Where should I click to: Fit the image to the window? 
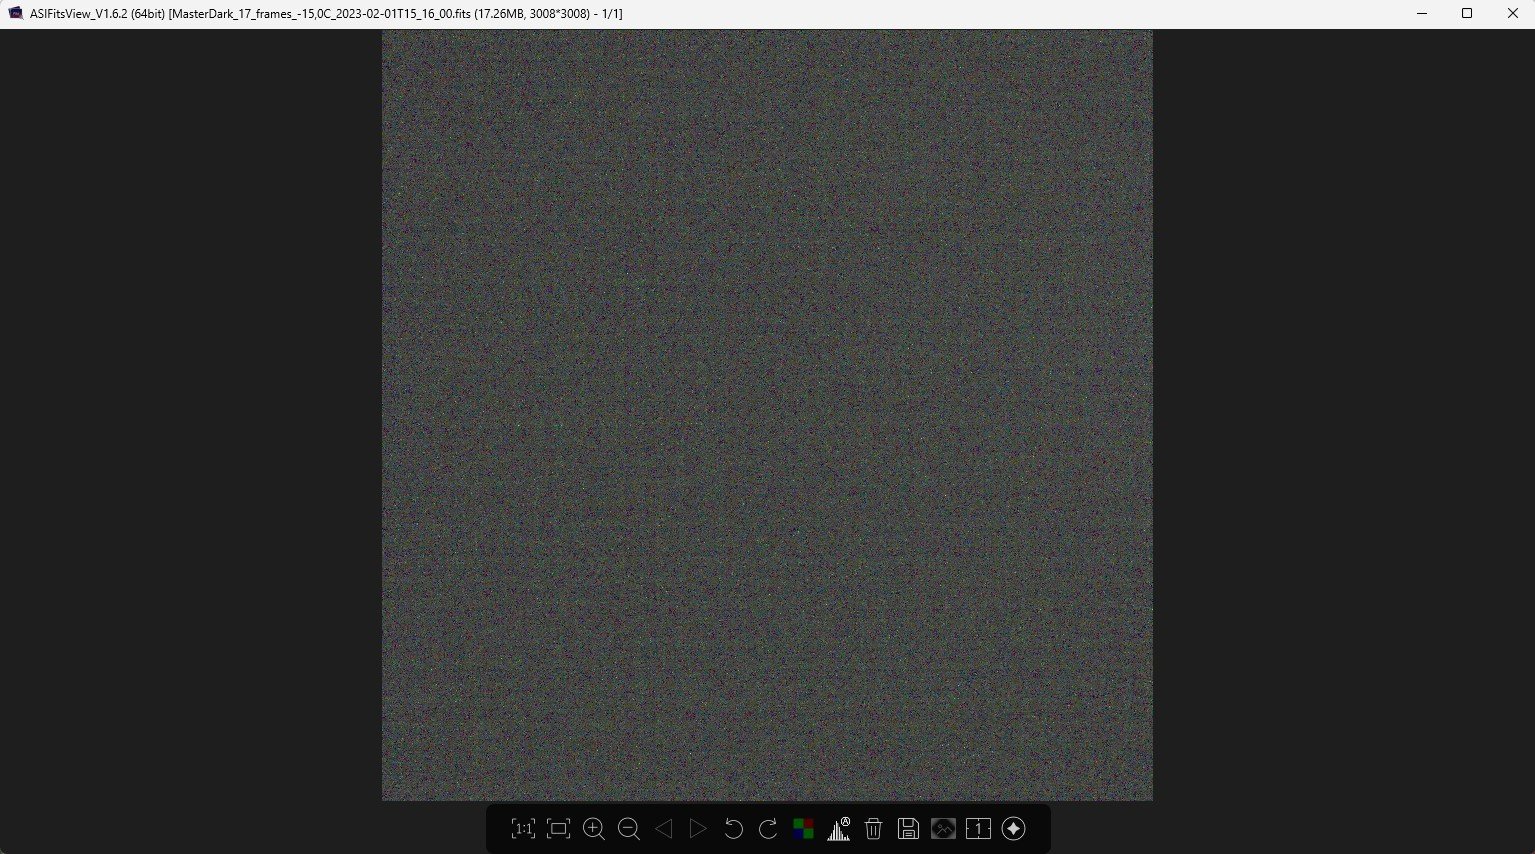pos(558,829)
